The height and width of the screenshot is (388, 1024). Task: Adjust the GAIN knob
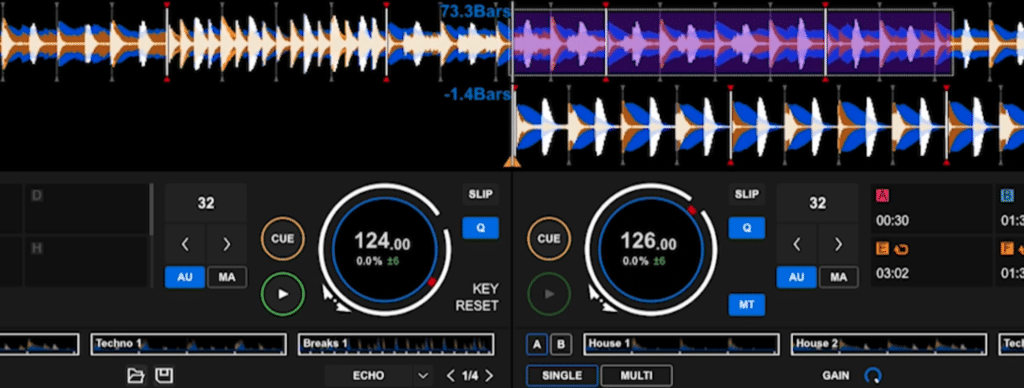click(x=872, y=376)
